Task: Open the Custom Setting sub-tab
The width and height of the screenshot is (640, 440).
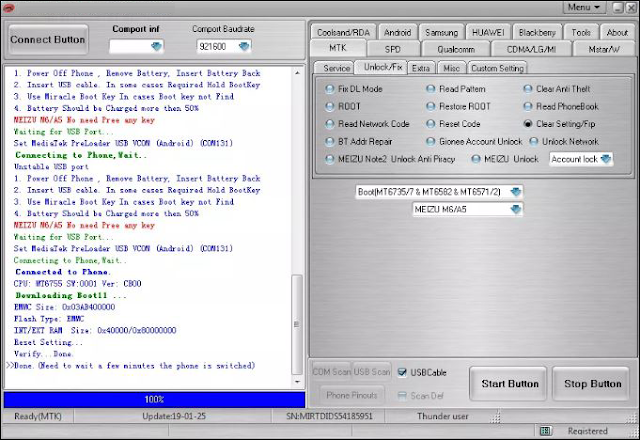Action: [x=497, y=68]
